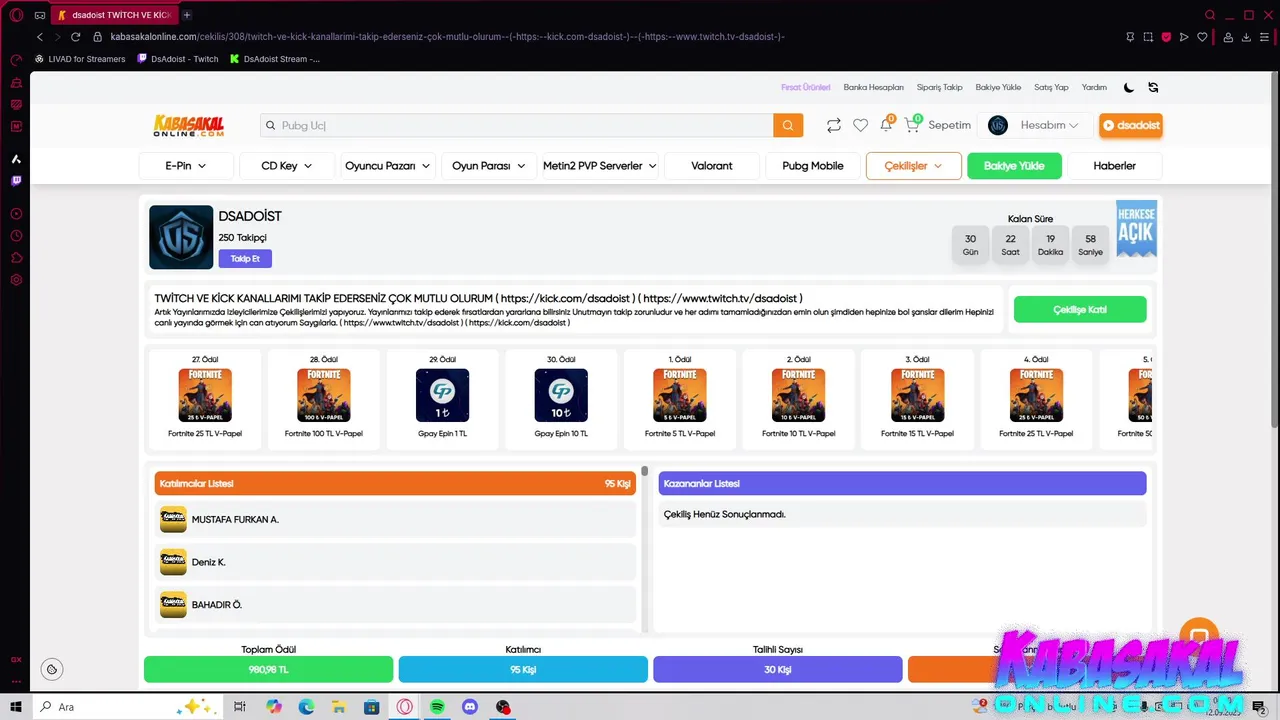Open the Easy Setup menu icon
The image size is (1280, 720).
point(1265,37)
